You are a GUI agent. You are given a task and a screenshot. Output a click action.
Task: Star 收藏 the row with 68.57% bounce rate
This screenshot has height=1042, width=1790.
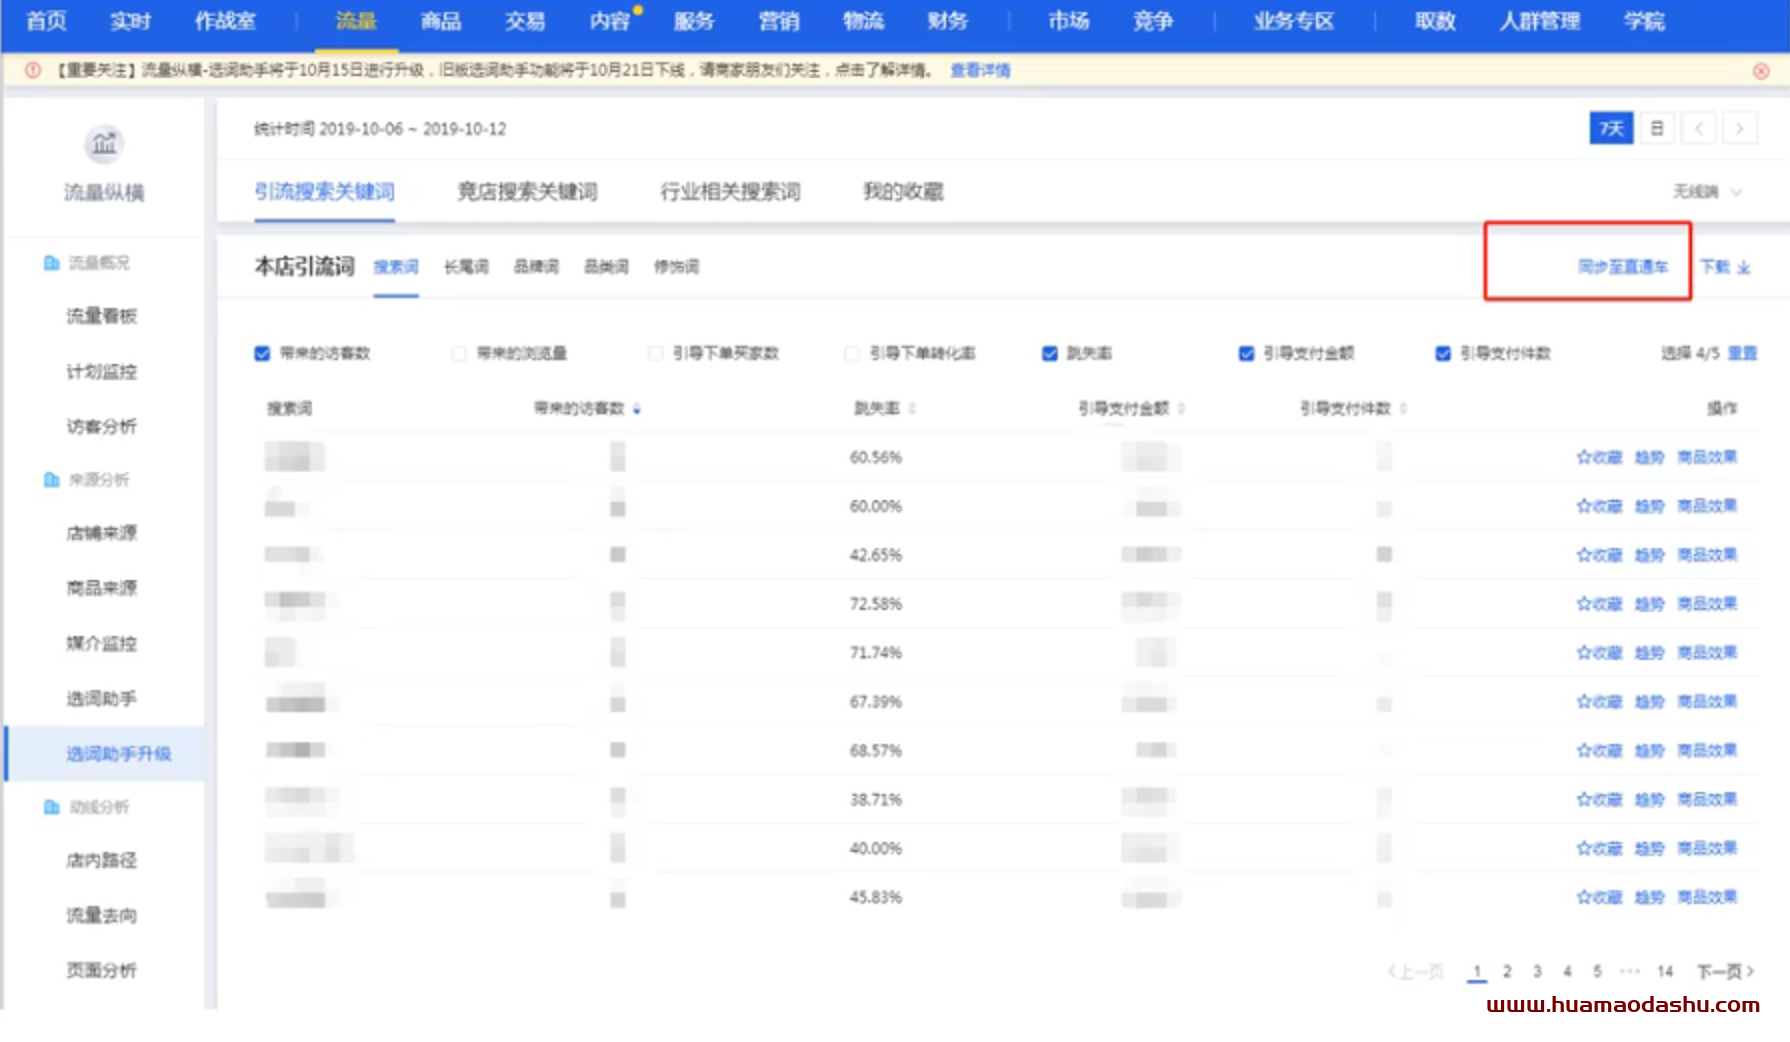tap(1599, 751)
